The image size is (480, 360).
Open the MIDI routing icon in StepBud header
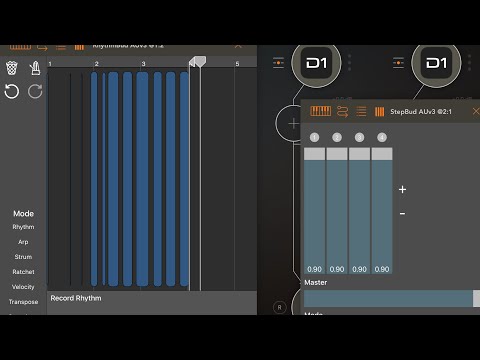342,111
